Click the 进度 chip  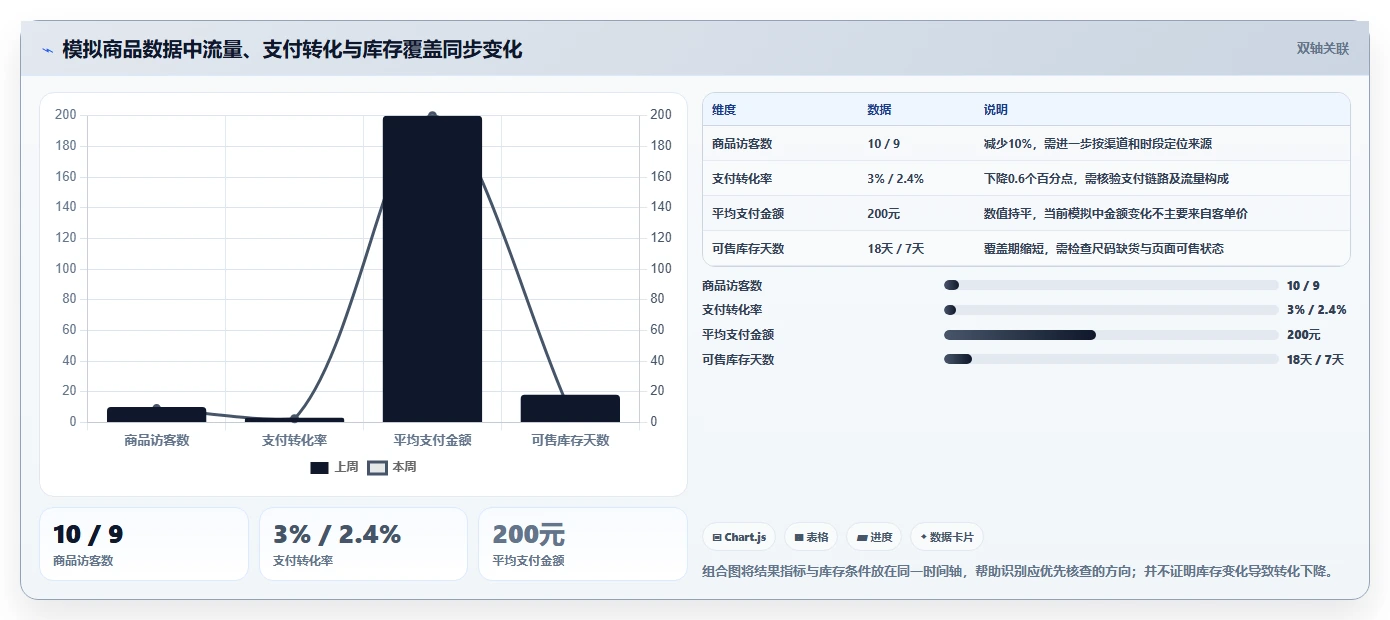pos(874,537)
